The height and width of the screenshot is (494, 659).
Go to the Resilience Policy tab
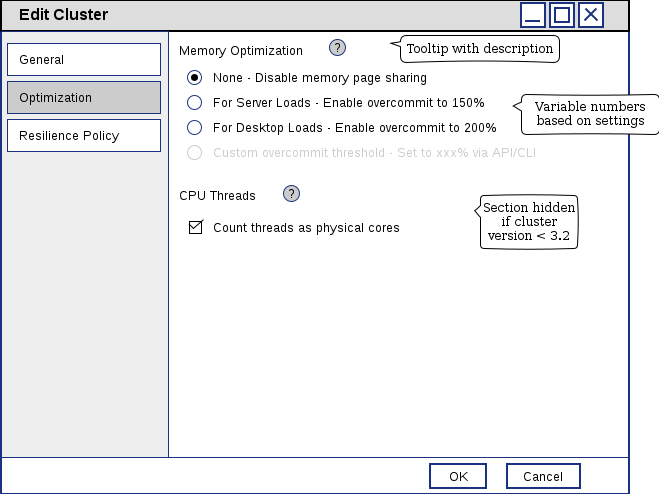84,135
